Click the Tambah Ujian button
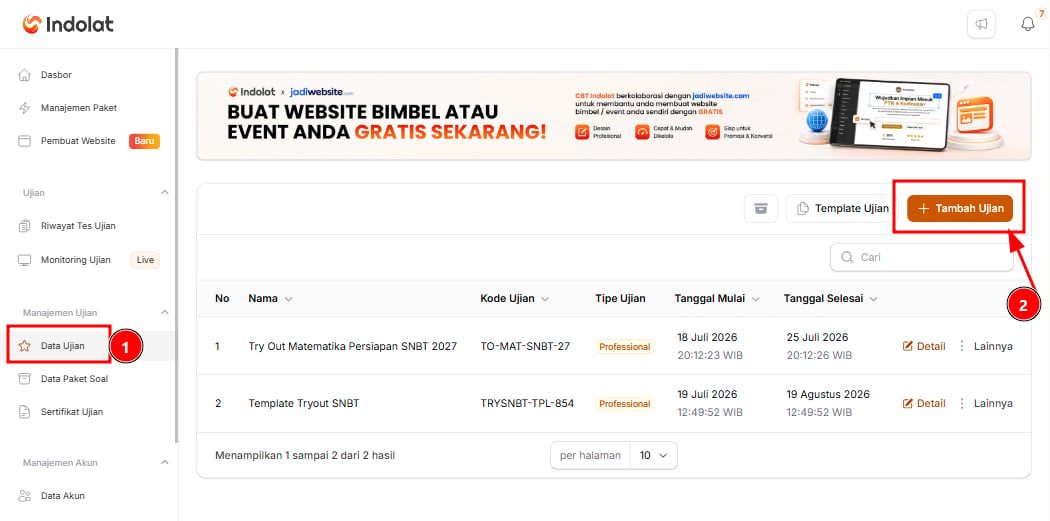1050x521 pixels. click(x=960, y=208)
